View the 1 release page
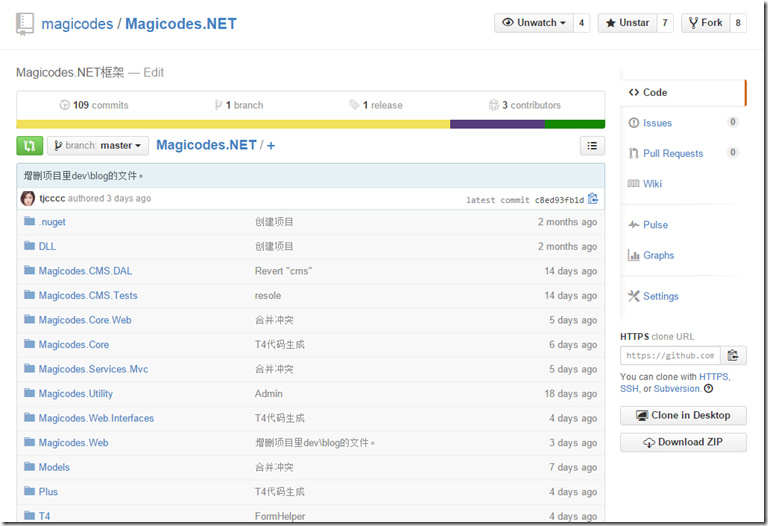This screenshot has width=768, height=526. (x=376, y=105)
